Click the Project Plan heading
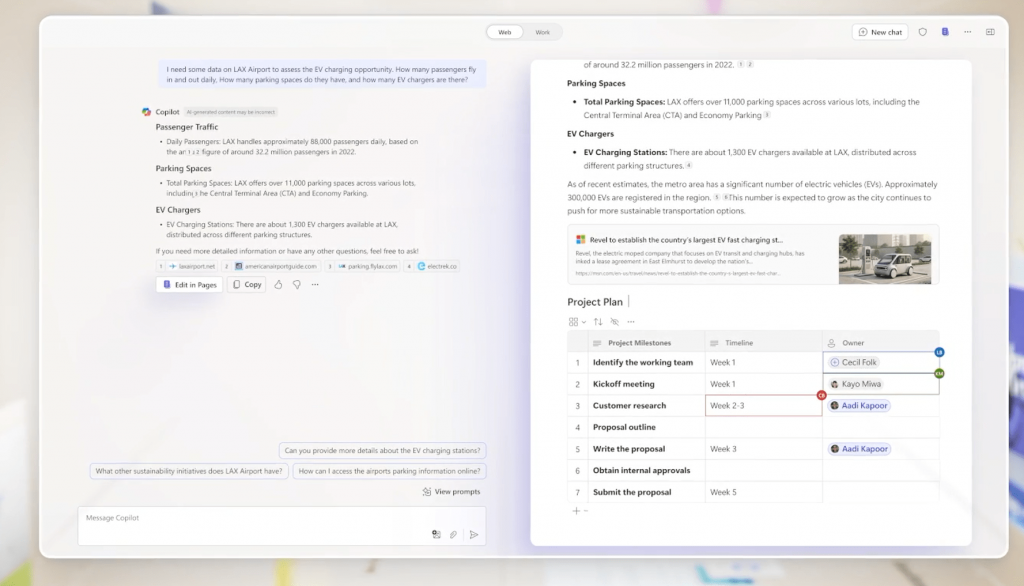Image resolution: width=1024 pixels, height=586 pixels. 595,302
